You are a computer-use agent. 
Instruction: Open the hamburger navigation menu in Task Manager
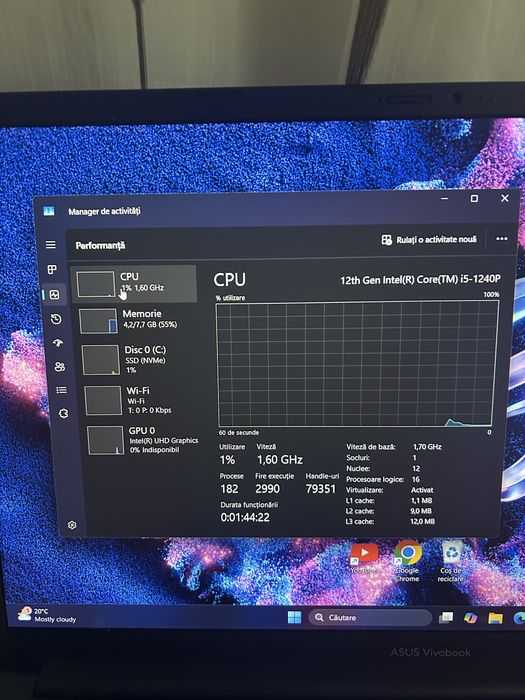(51, 245)
